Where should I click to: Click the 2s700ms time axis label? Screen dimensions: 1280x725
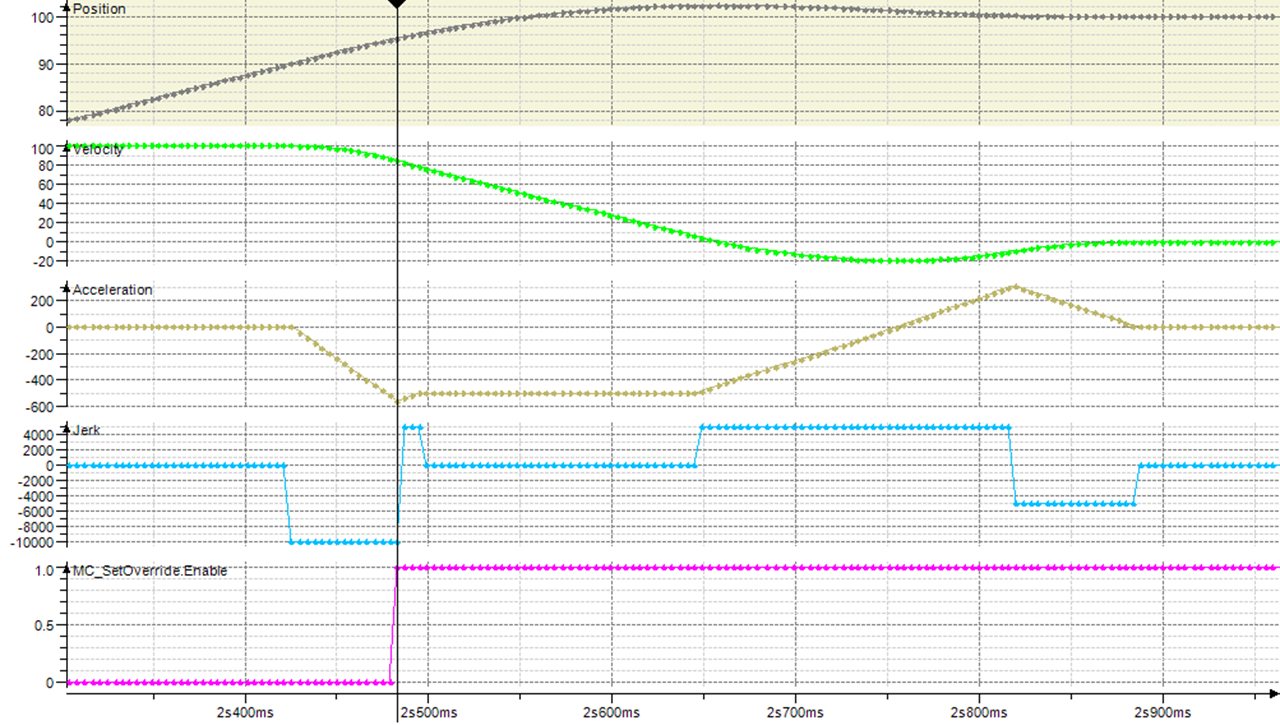click(x=794, y=712)
